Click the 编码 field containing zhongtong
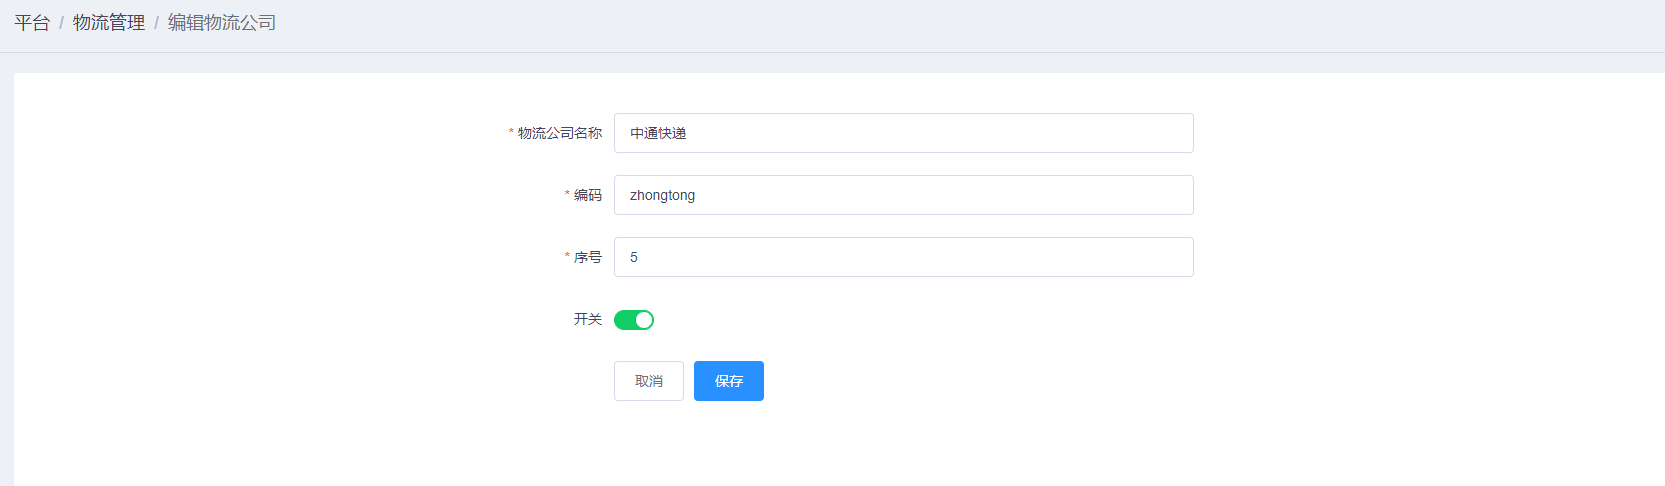This screenshot has width=1665, height=486. 903,195
